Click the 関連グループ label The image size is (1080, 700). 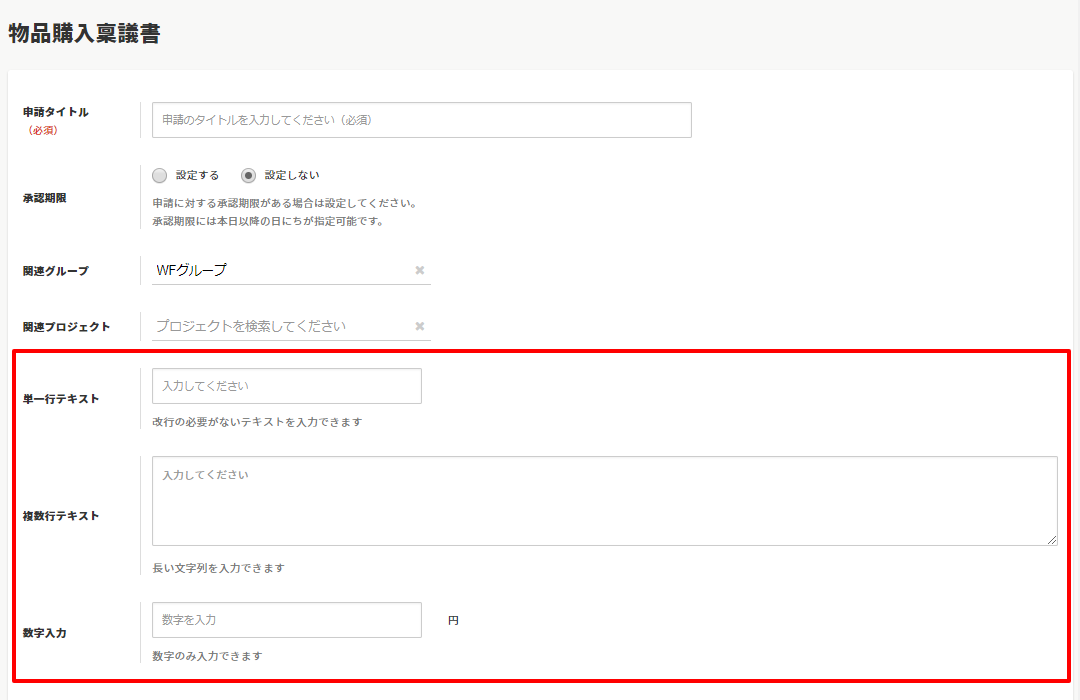[x=56, y=271]
